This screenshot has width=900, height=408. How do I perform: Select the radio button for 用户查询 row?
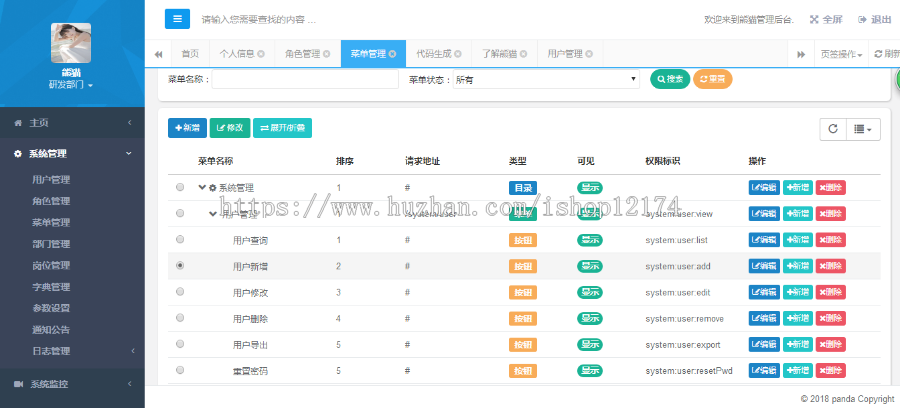[x=180, y=239]
